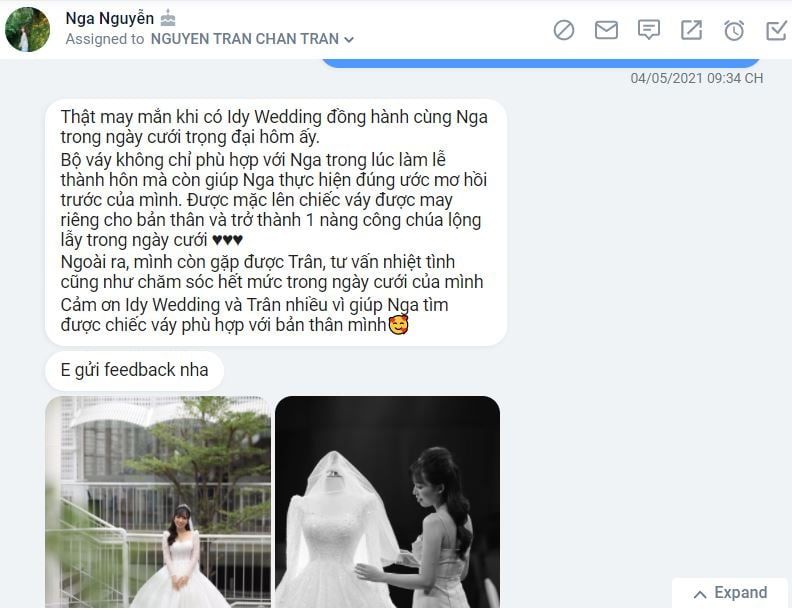Set reminder with alarm clock icon

point(734,30)
